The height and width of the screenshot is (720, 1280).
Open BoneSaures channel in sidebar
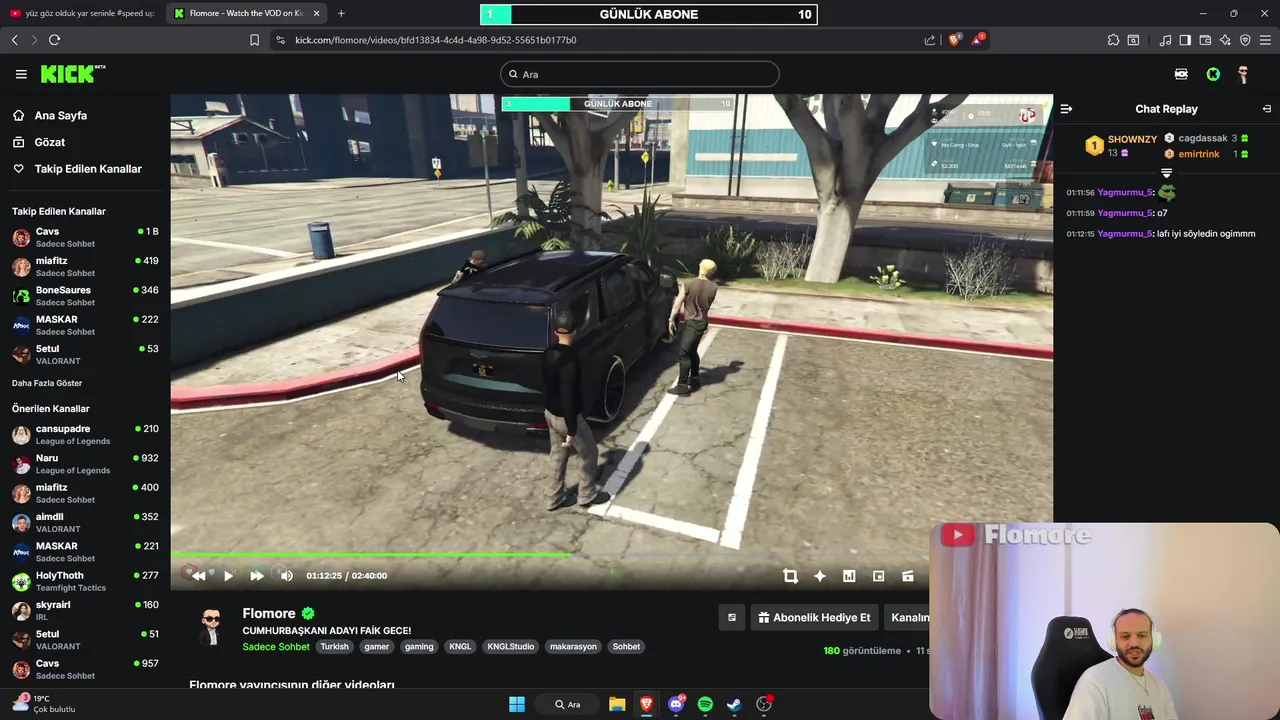click(85, 296)
